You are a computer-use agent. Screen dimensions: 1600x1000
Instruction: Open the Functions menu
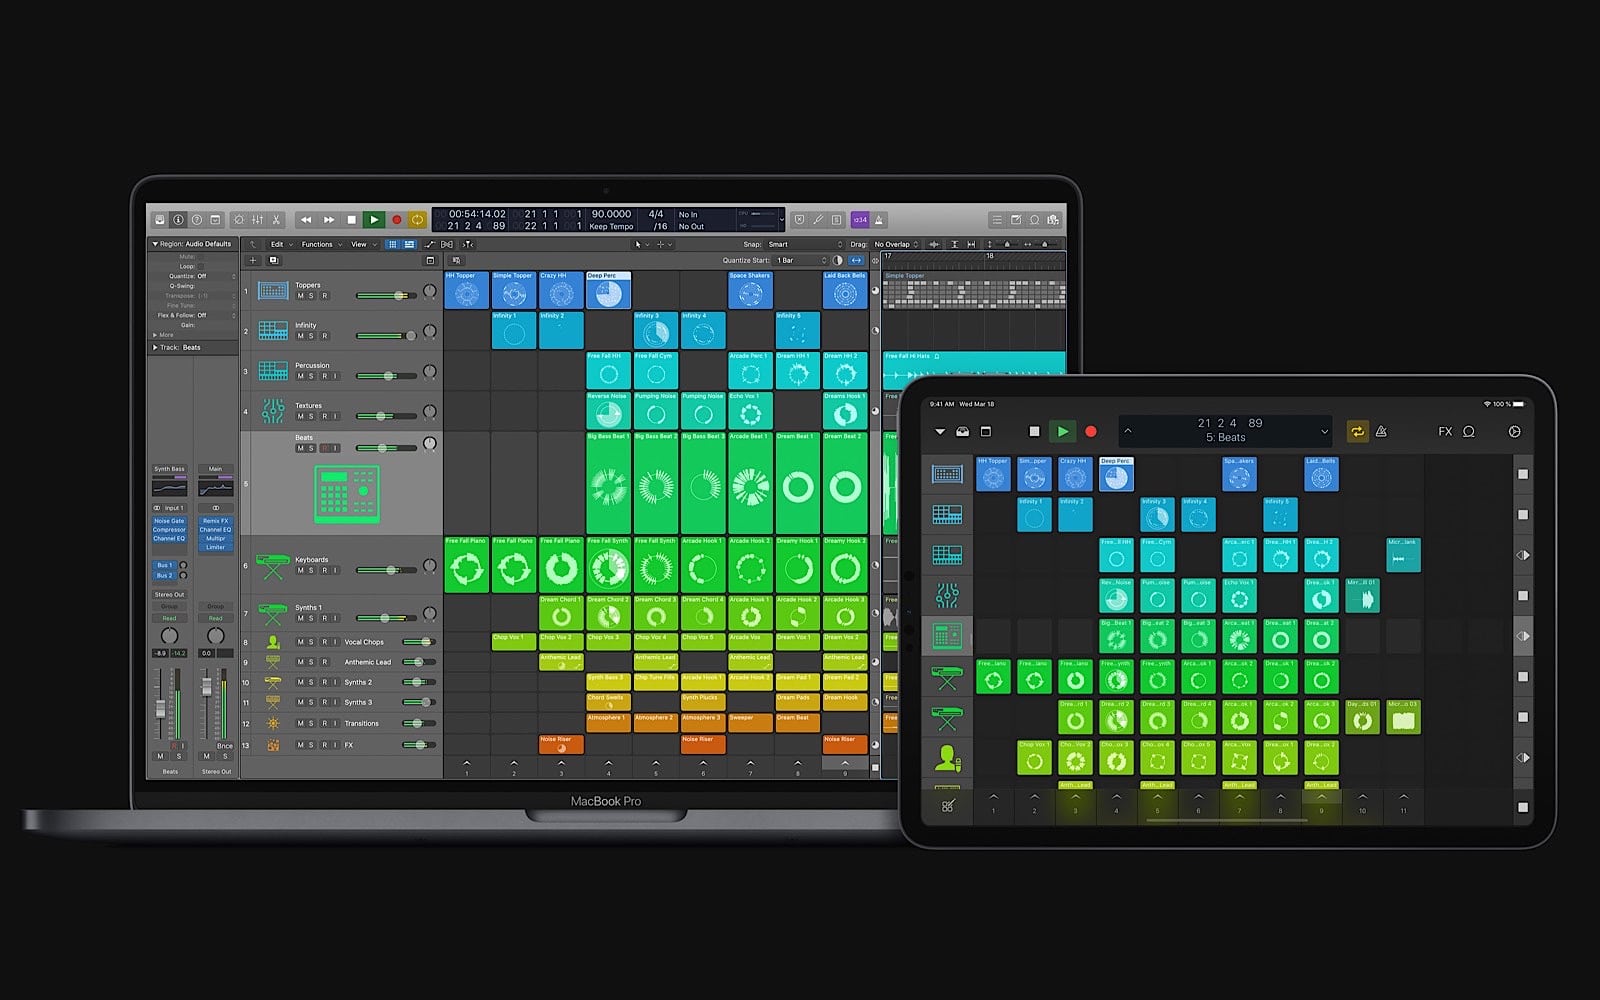pos(318,244)
